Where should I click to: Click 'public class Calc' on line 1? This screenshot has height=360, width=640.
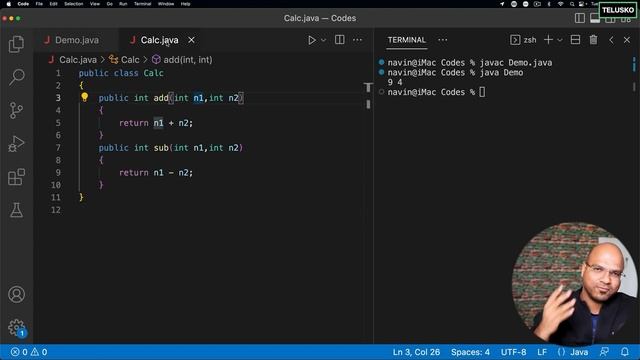tap(121, 73)
